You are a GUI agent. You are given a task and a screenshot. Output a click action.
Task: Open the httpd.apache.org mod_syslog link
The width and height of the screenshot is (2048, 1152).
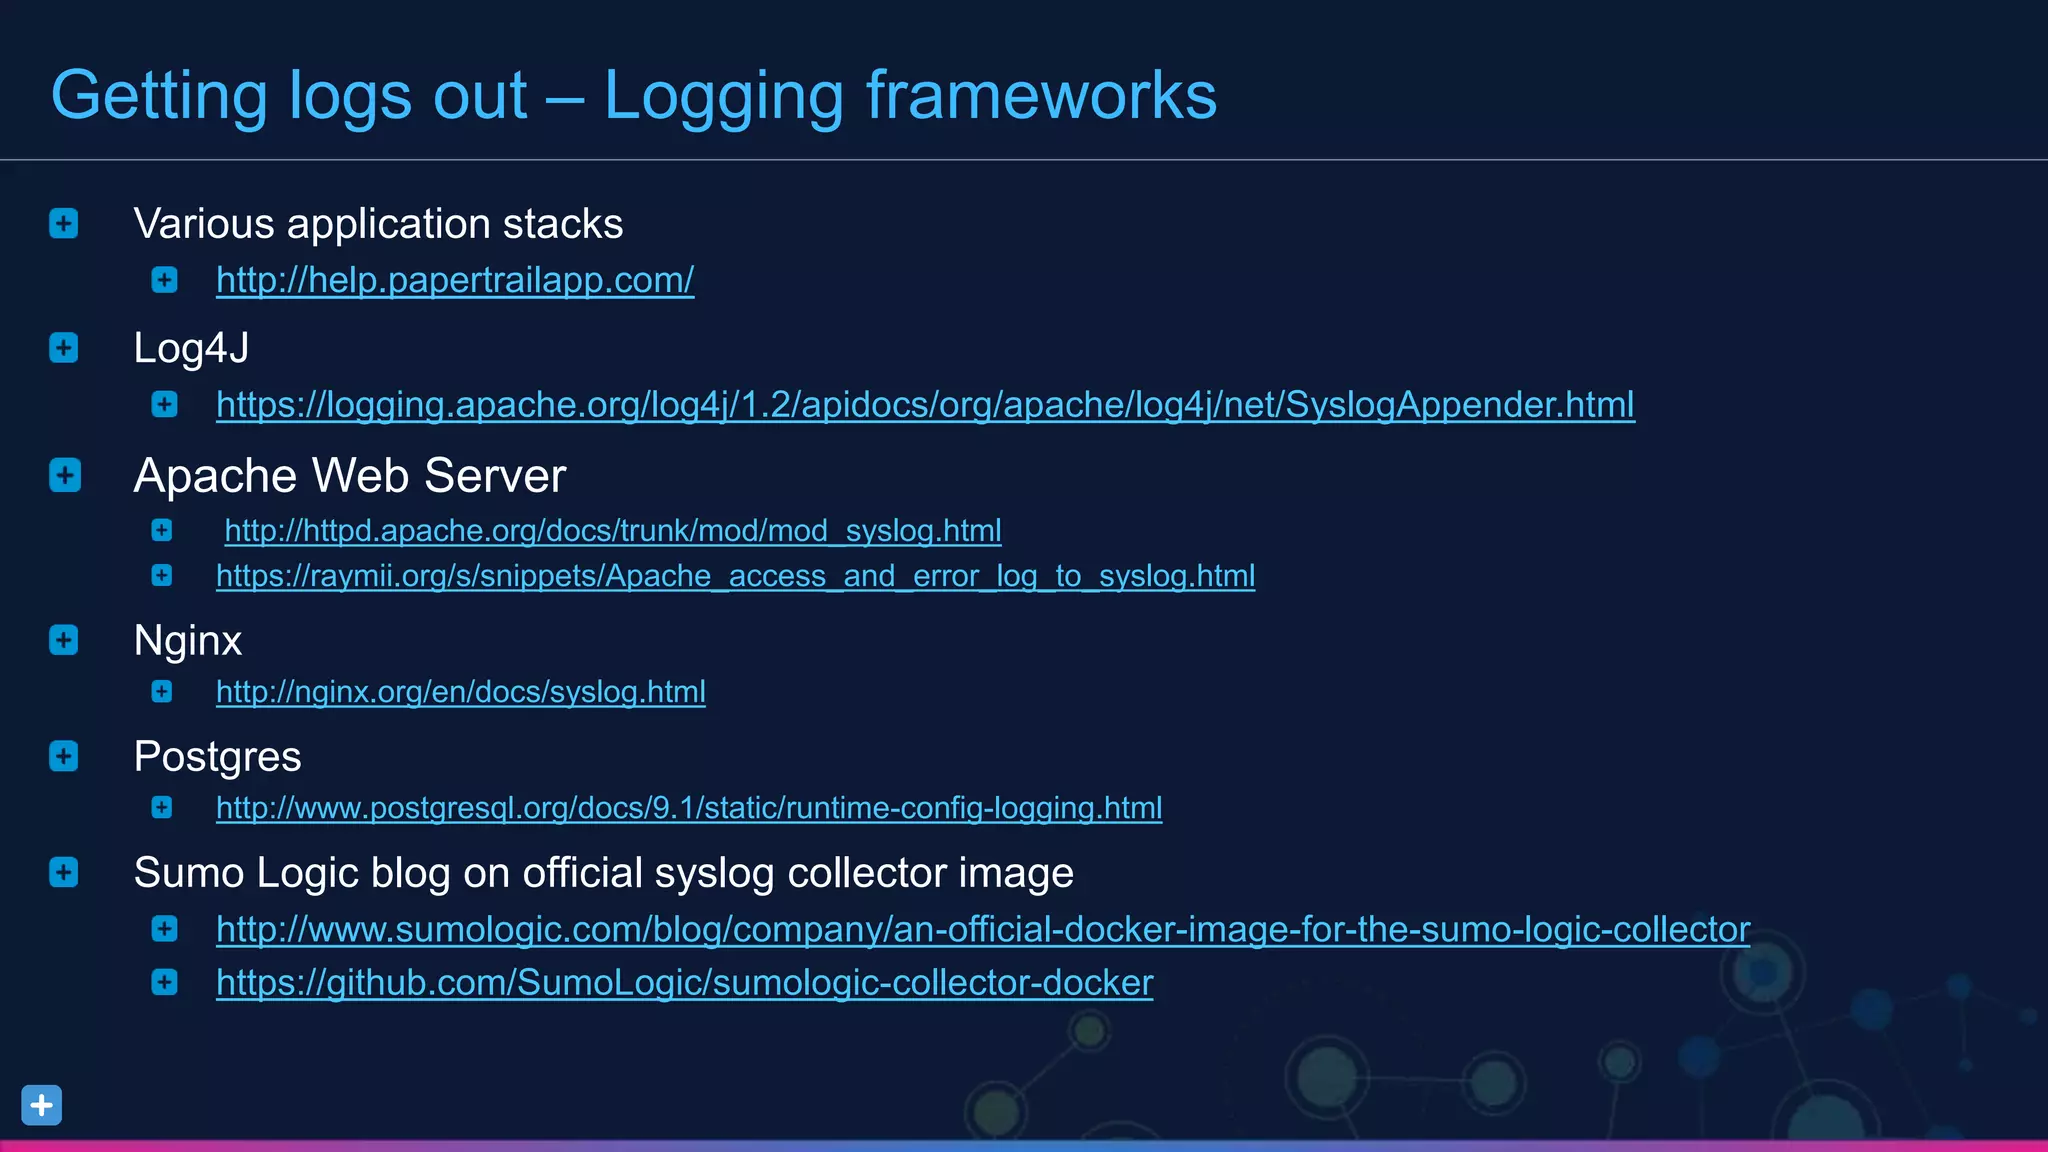pos(612,531)
